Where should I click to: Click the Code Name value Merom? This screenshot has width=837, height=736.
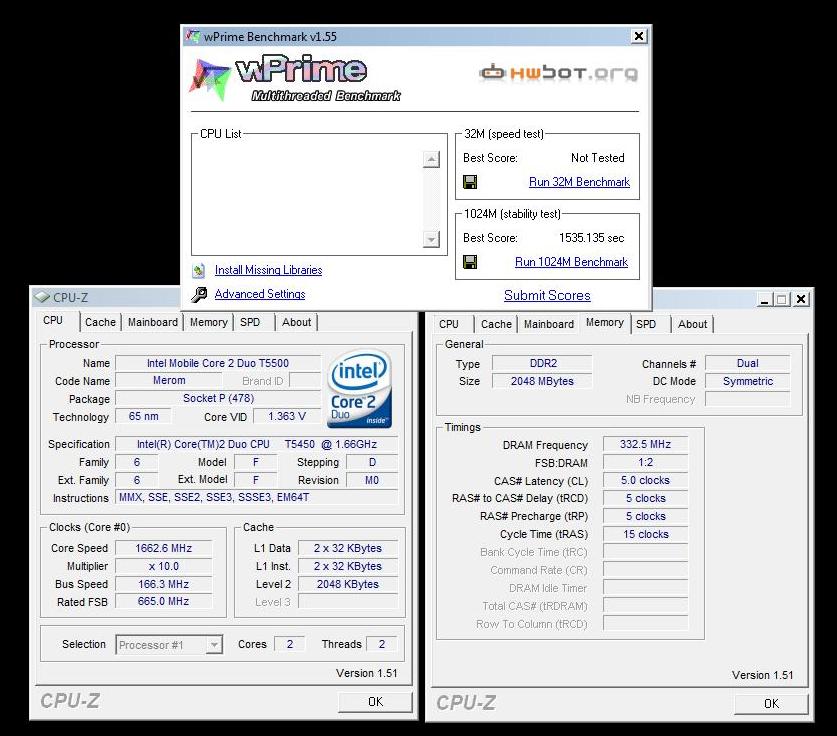(x=169, y=381)
